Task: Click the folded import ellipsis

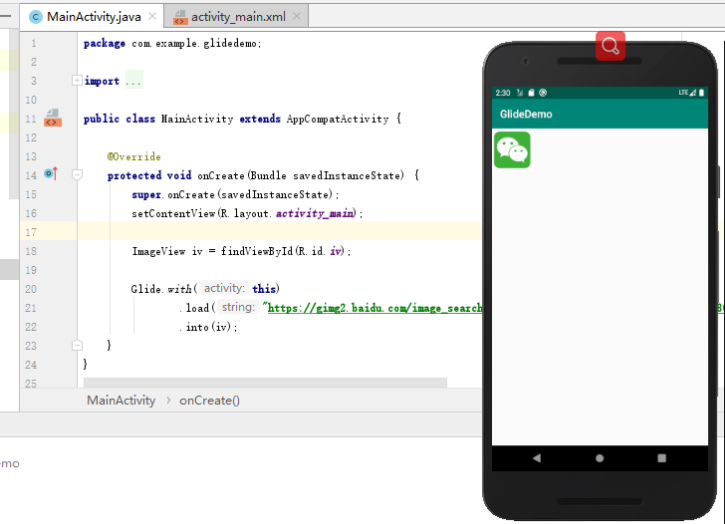Action: coord(134,81)
